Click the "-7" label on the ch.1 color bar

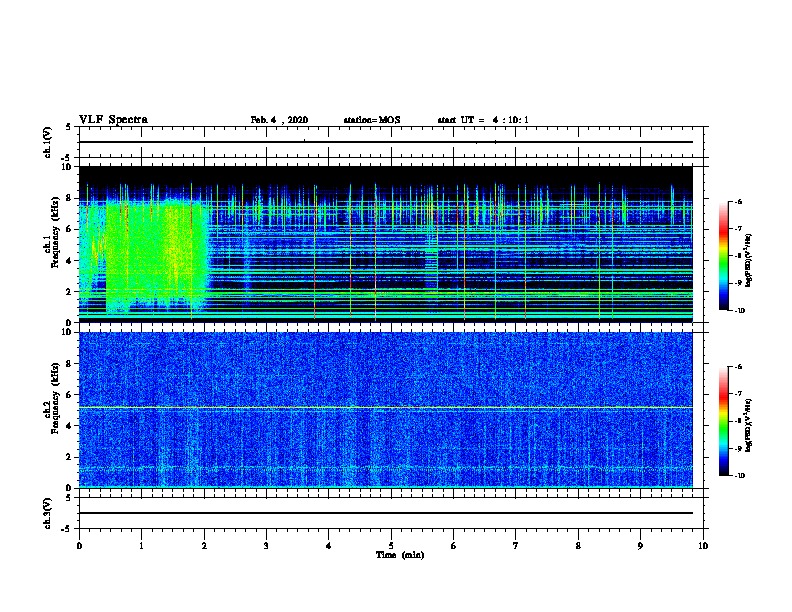pyautogui.click(x=738, y=229)
